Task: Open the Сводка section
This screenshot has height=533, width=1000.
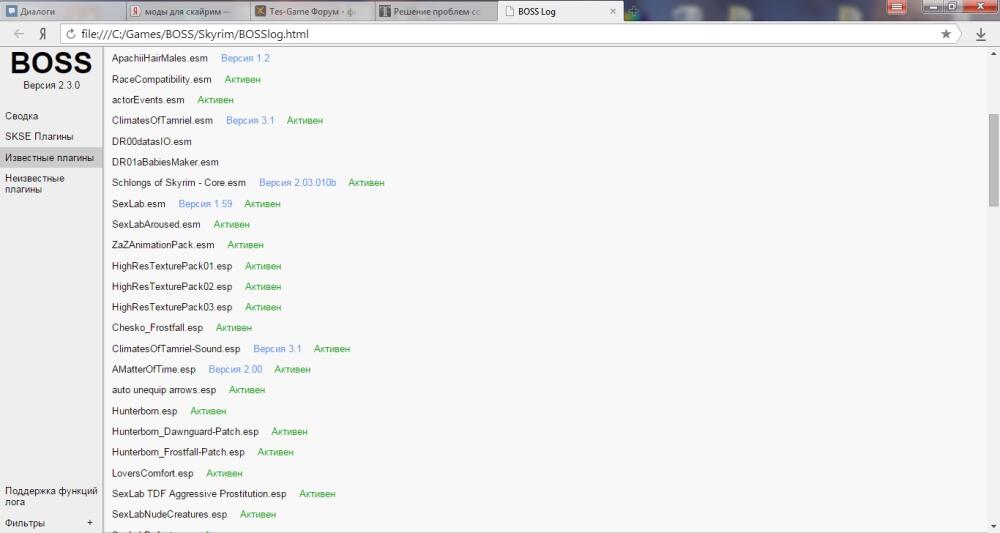Action: point(22,116)
